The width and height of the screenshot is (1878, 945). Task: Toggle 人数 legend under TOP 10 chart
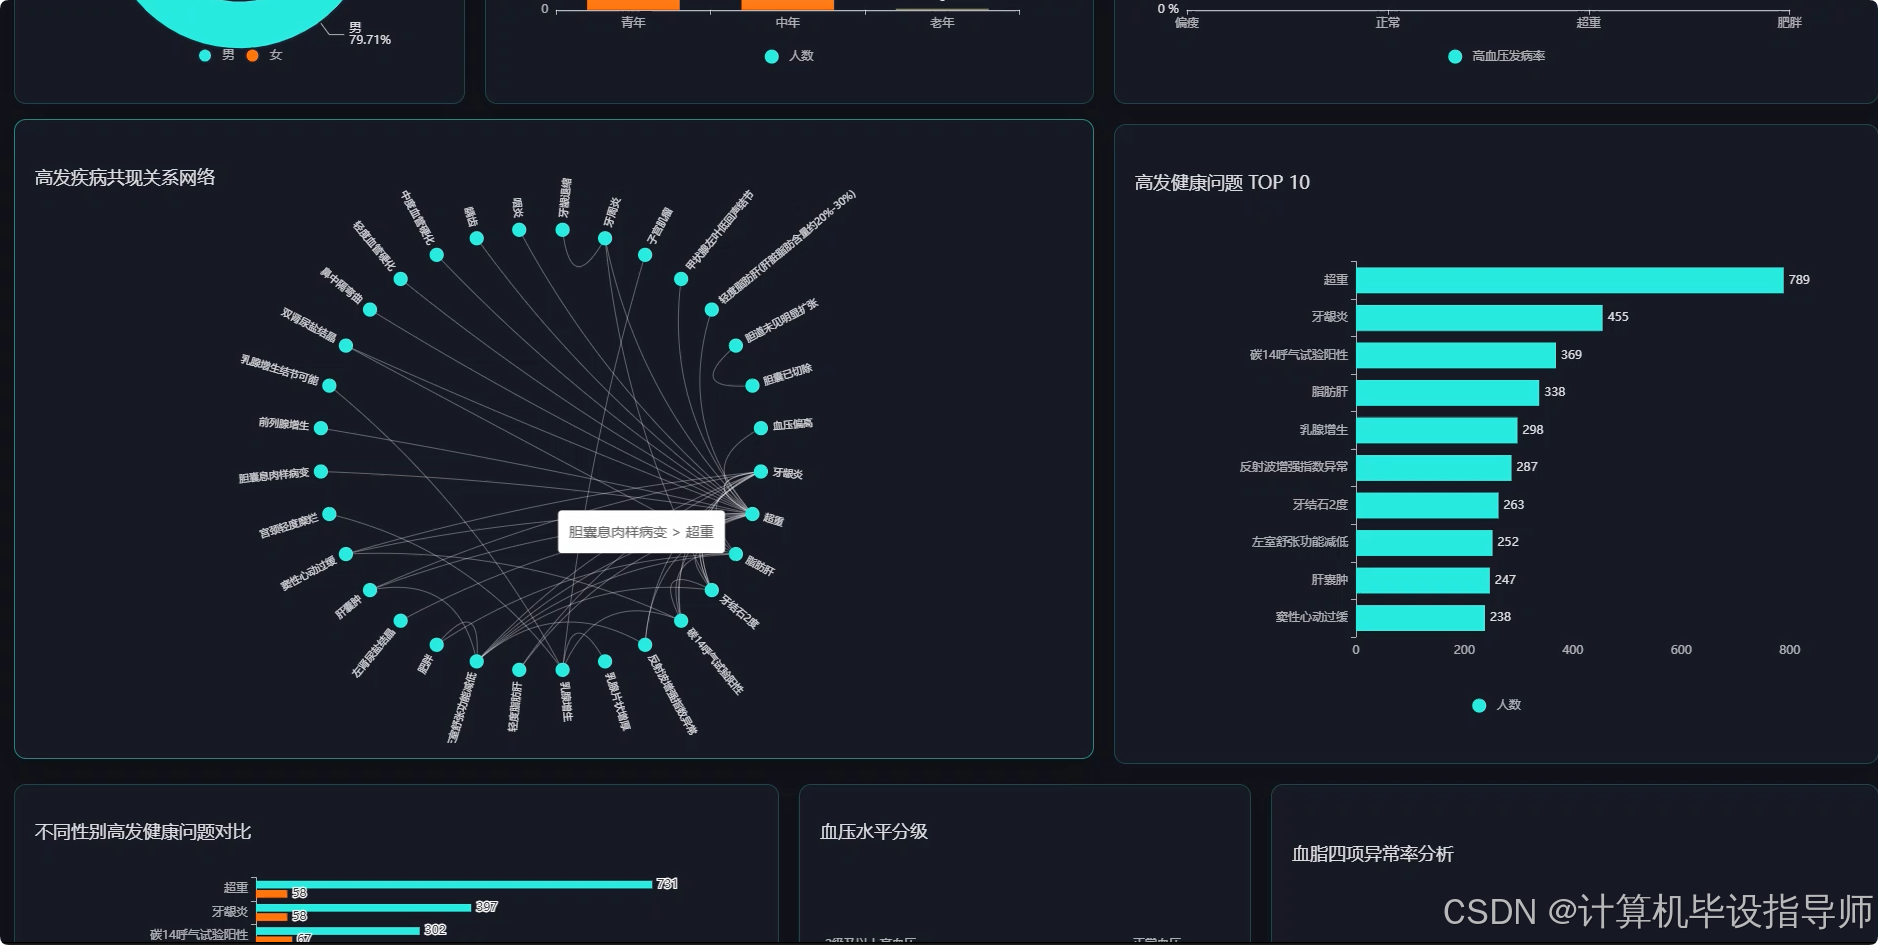pyautogui.click(x=1496, y=705)
